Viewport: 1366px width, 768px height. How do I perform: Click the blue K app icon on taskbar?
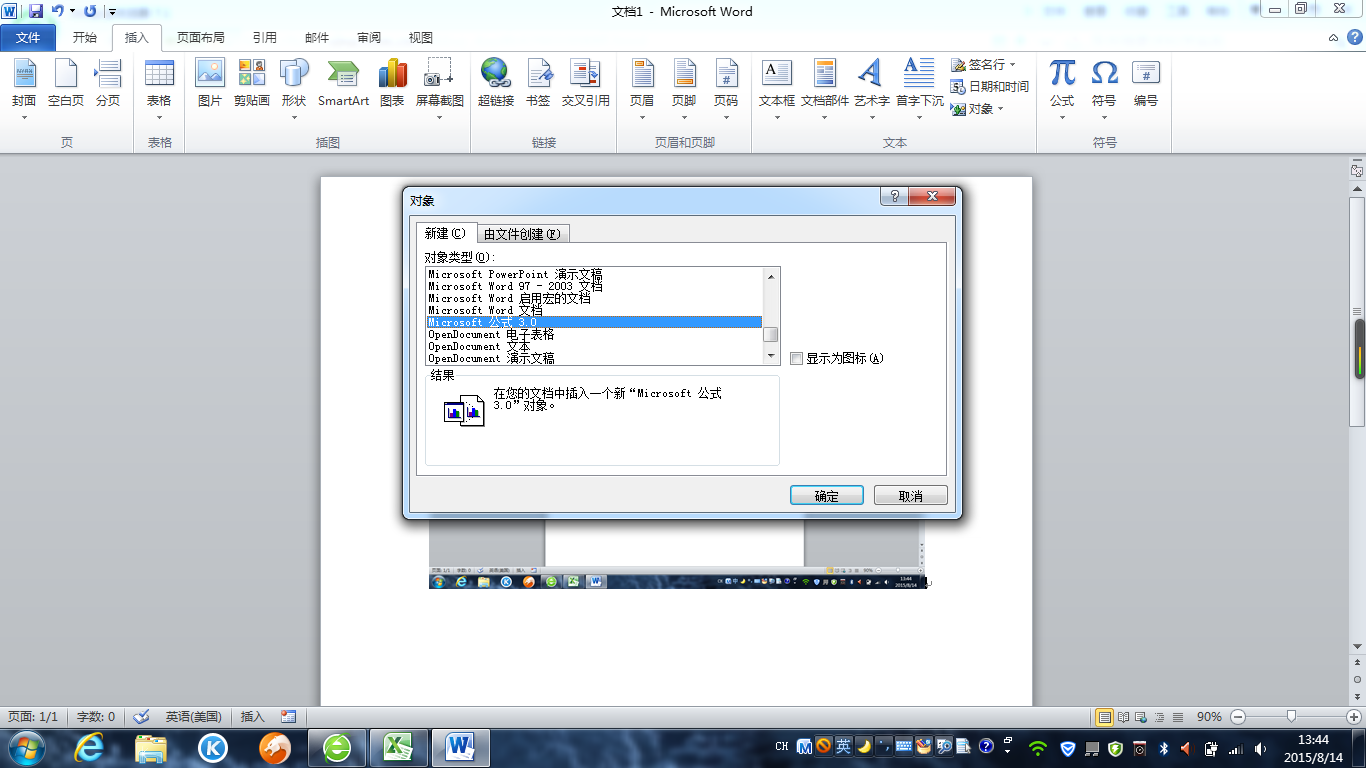pos(213,747)
